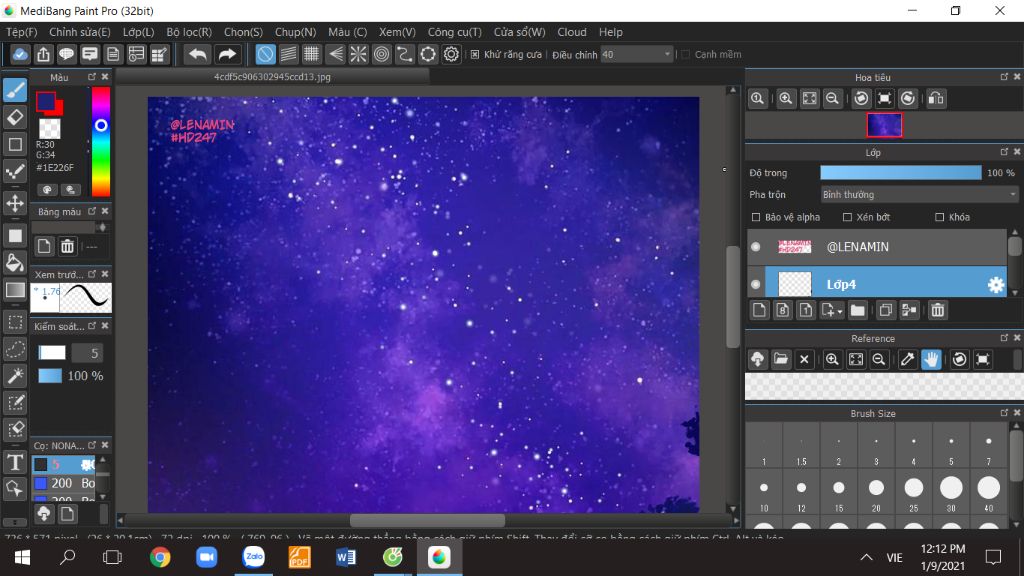Screen dimensions: 1024x576
Task: Enable Bảo vệ alpha checkbox
Action: [x=756, y=217]
